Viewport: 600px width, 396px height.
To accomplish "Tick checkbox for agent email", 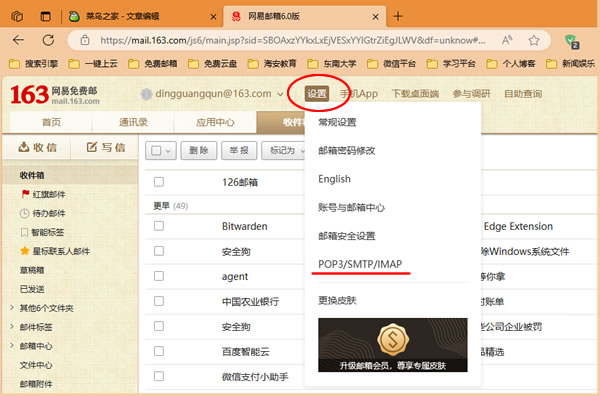I will click(159, 276).
